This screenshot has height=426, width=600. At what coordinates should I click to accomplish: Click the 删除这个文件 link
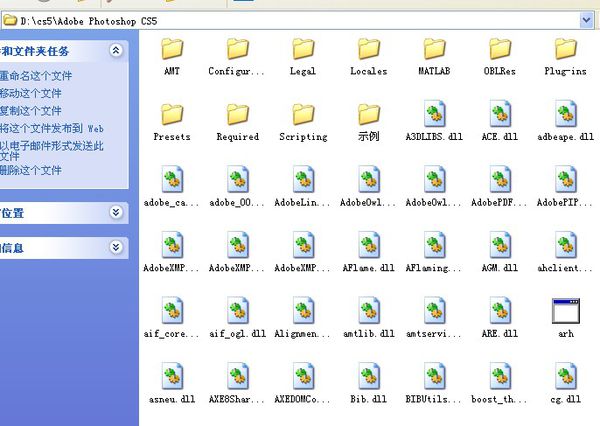tap(32, 170)
